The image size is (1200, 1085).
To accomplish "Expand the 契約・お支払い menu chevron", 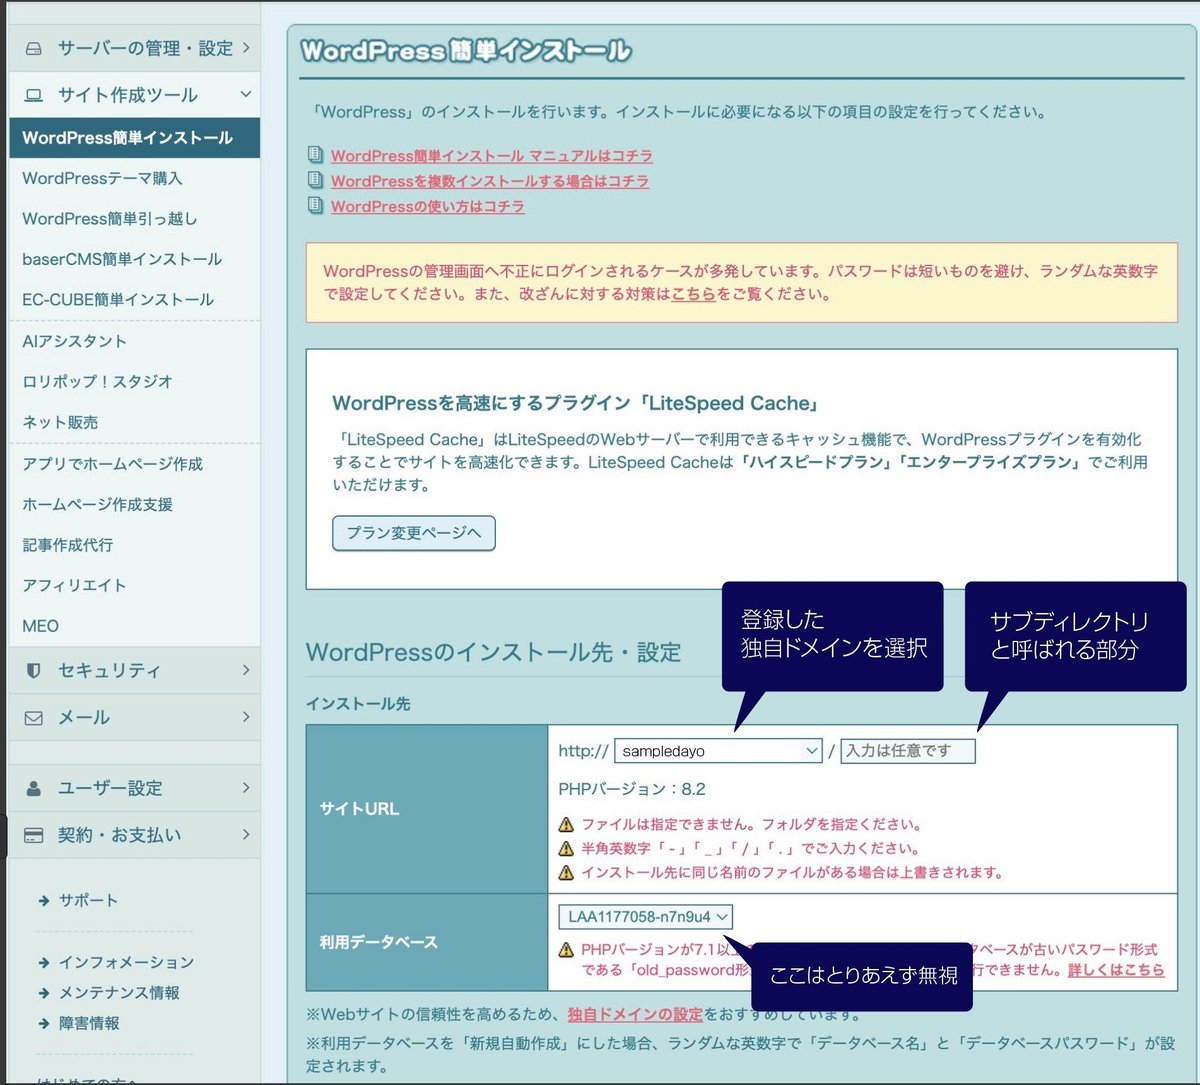I will (246, 834).
